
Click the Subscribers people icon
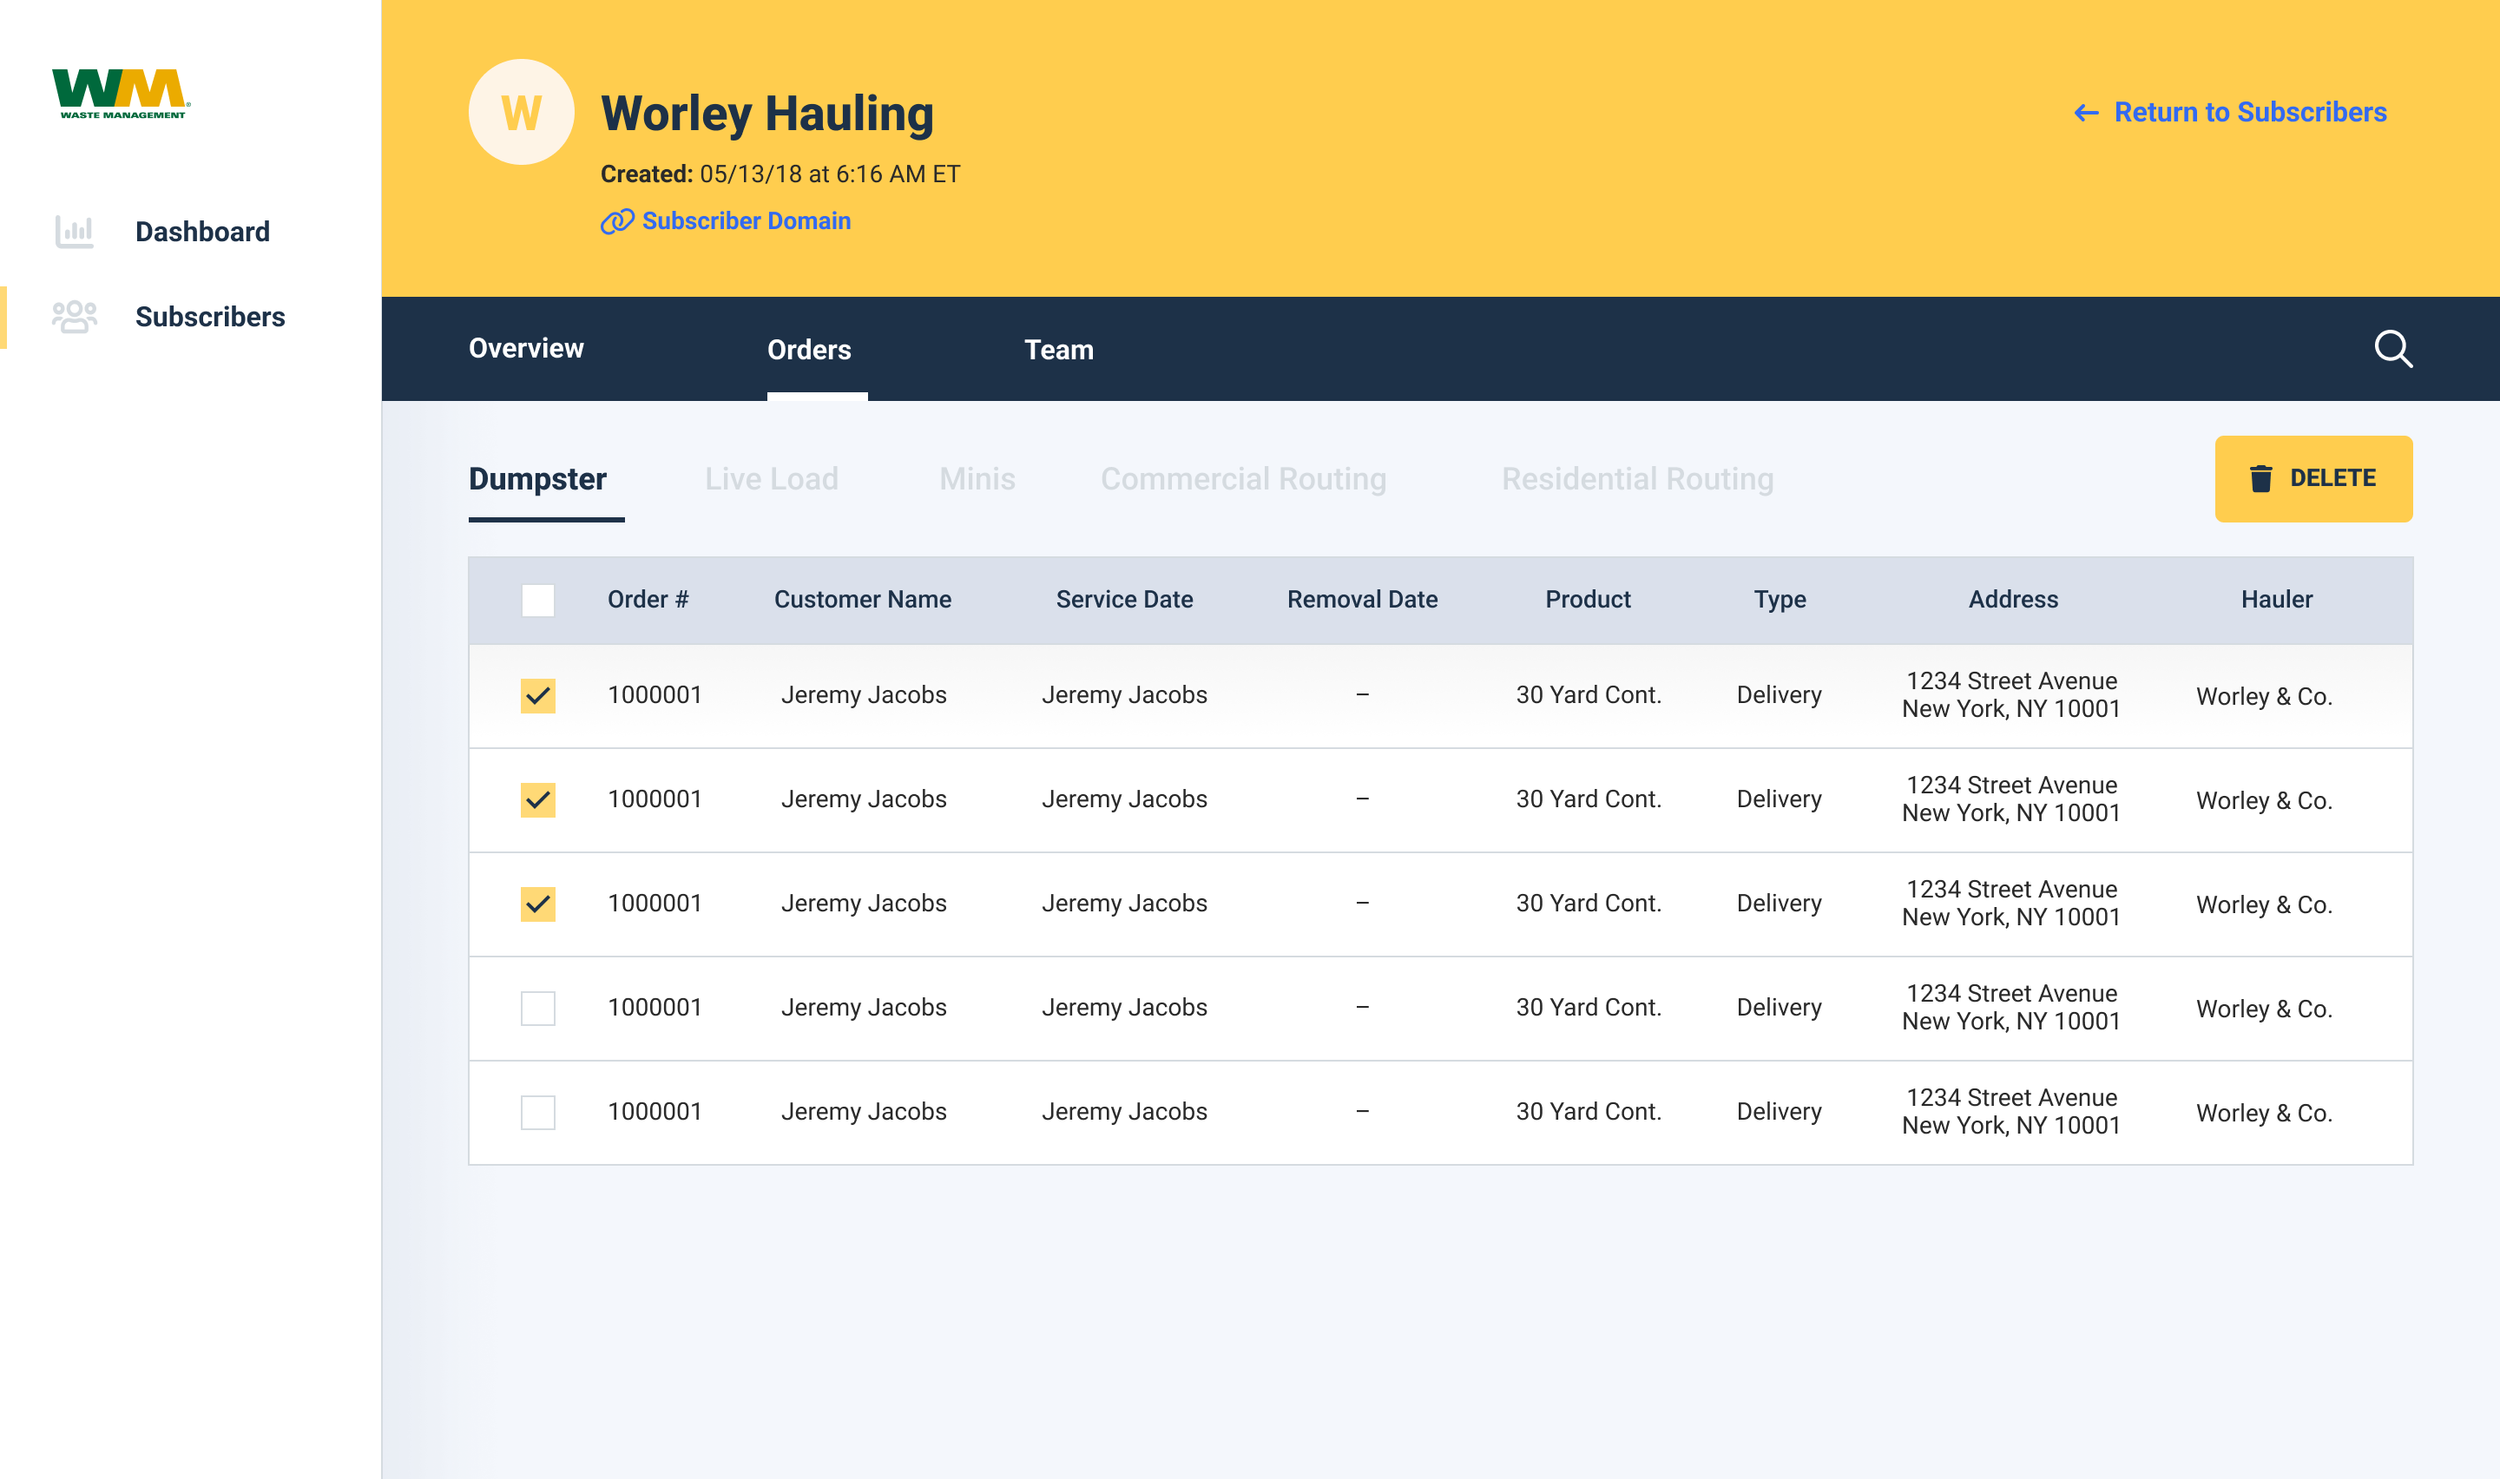74,317
